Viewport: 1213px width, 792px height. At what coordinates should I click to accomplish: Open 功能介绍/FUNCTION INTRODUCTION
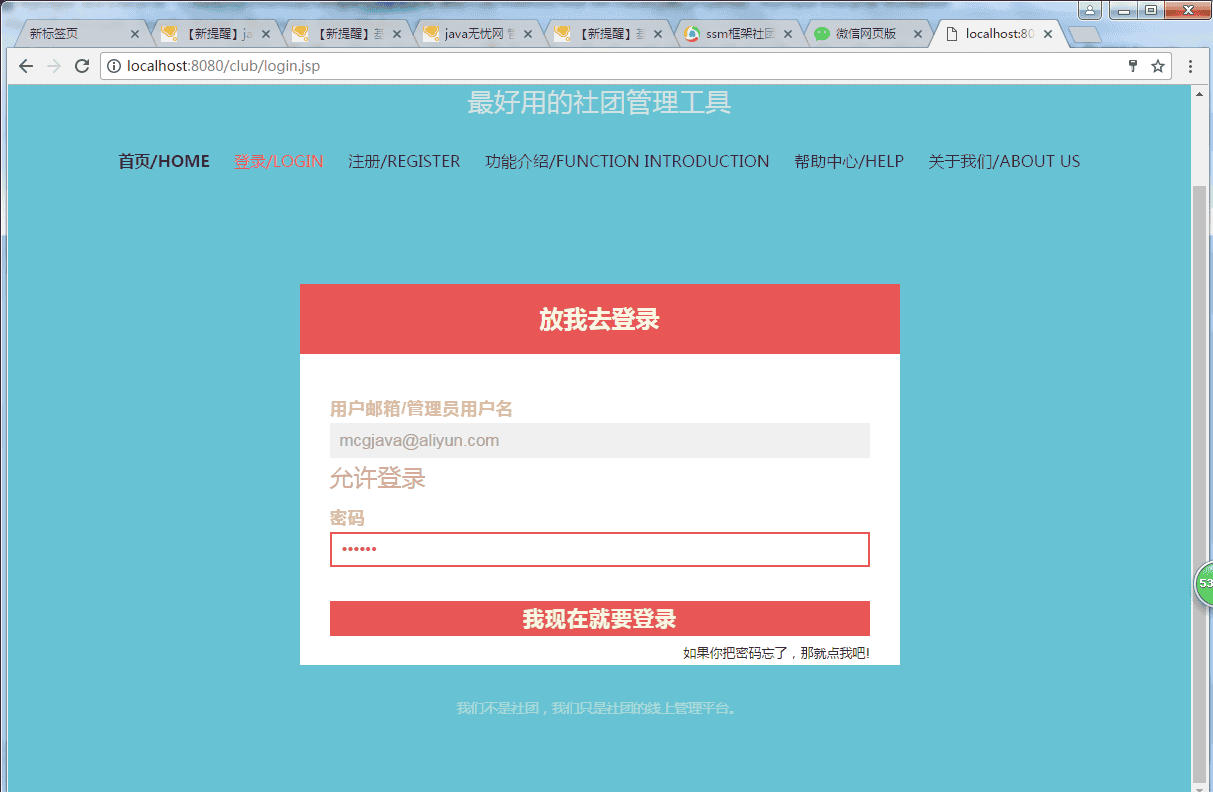tap(627, 161)
